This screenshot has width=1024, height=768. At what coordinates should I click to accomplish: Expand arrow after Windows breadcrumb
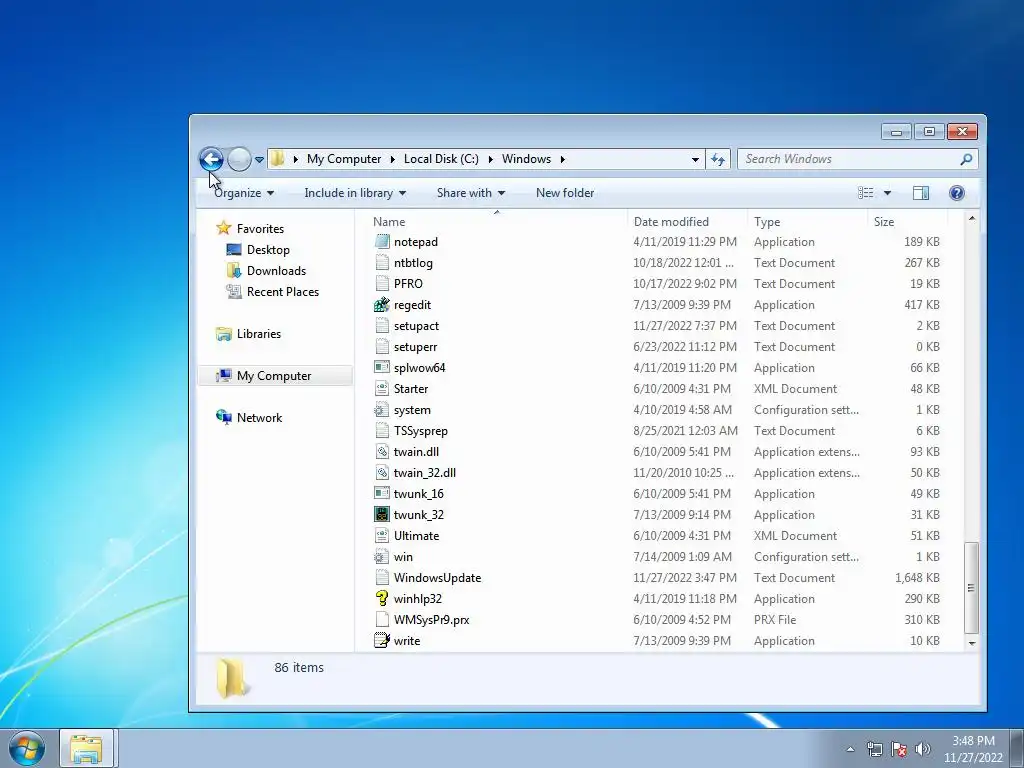(562, 159)
